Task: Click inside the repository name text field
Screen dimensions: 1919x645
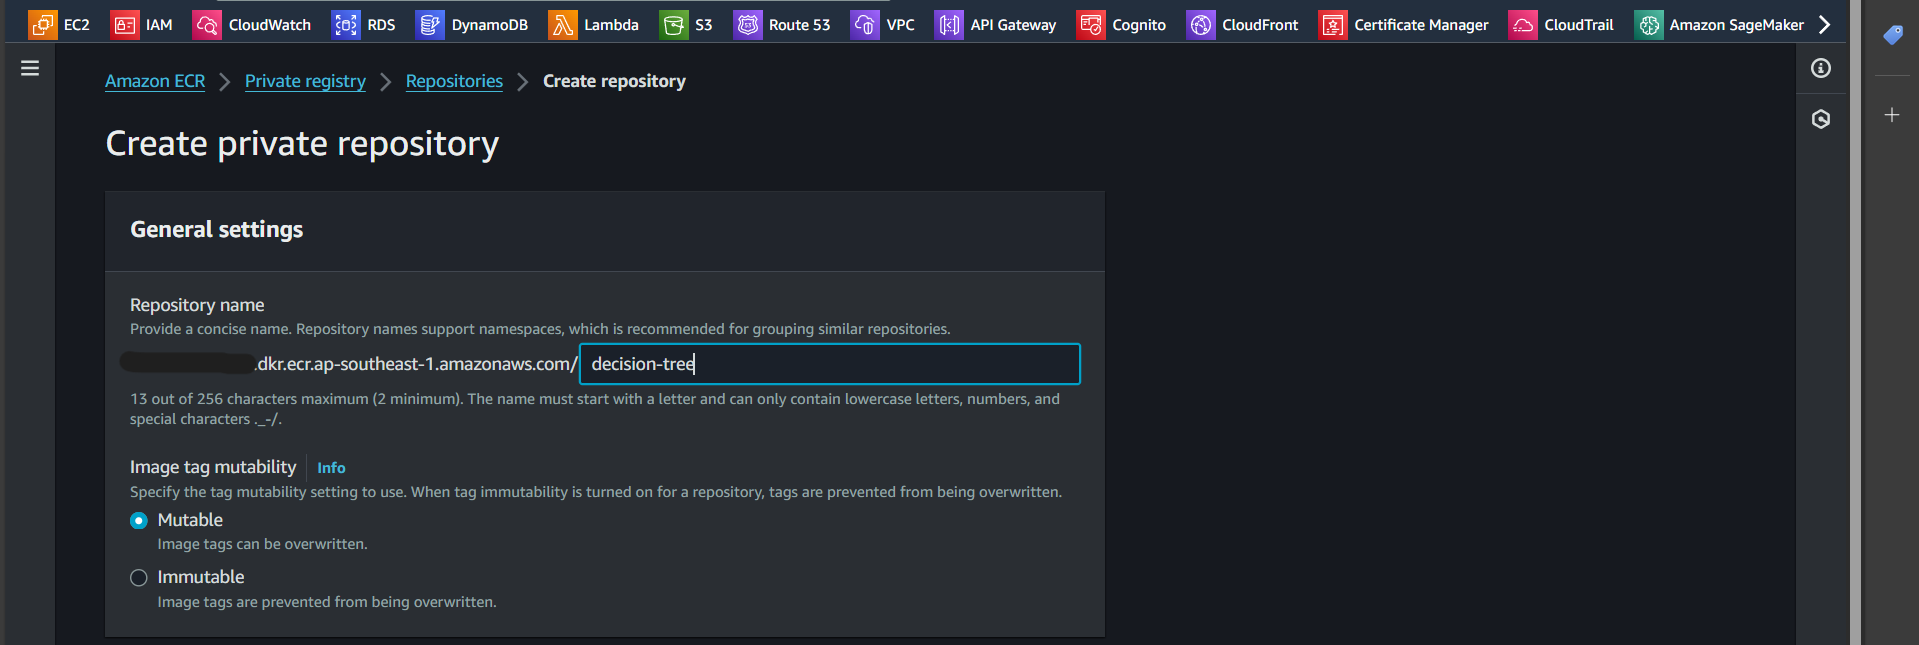Action: pyautogui.click(x=828, y=364)
